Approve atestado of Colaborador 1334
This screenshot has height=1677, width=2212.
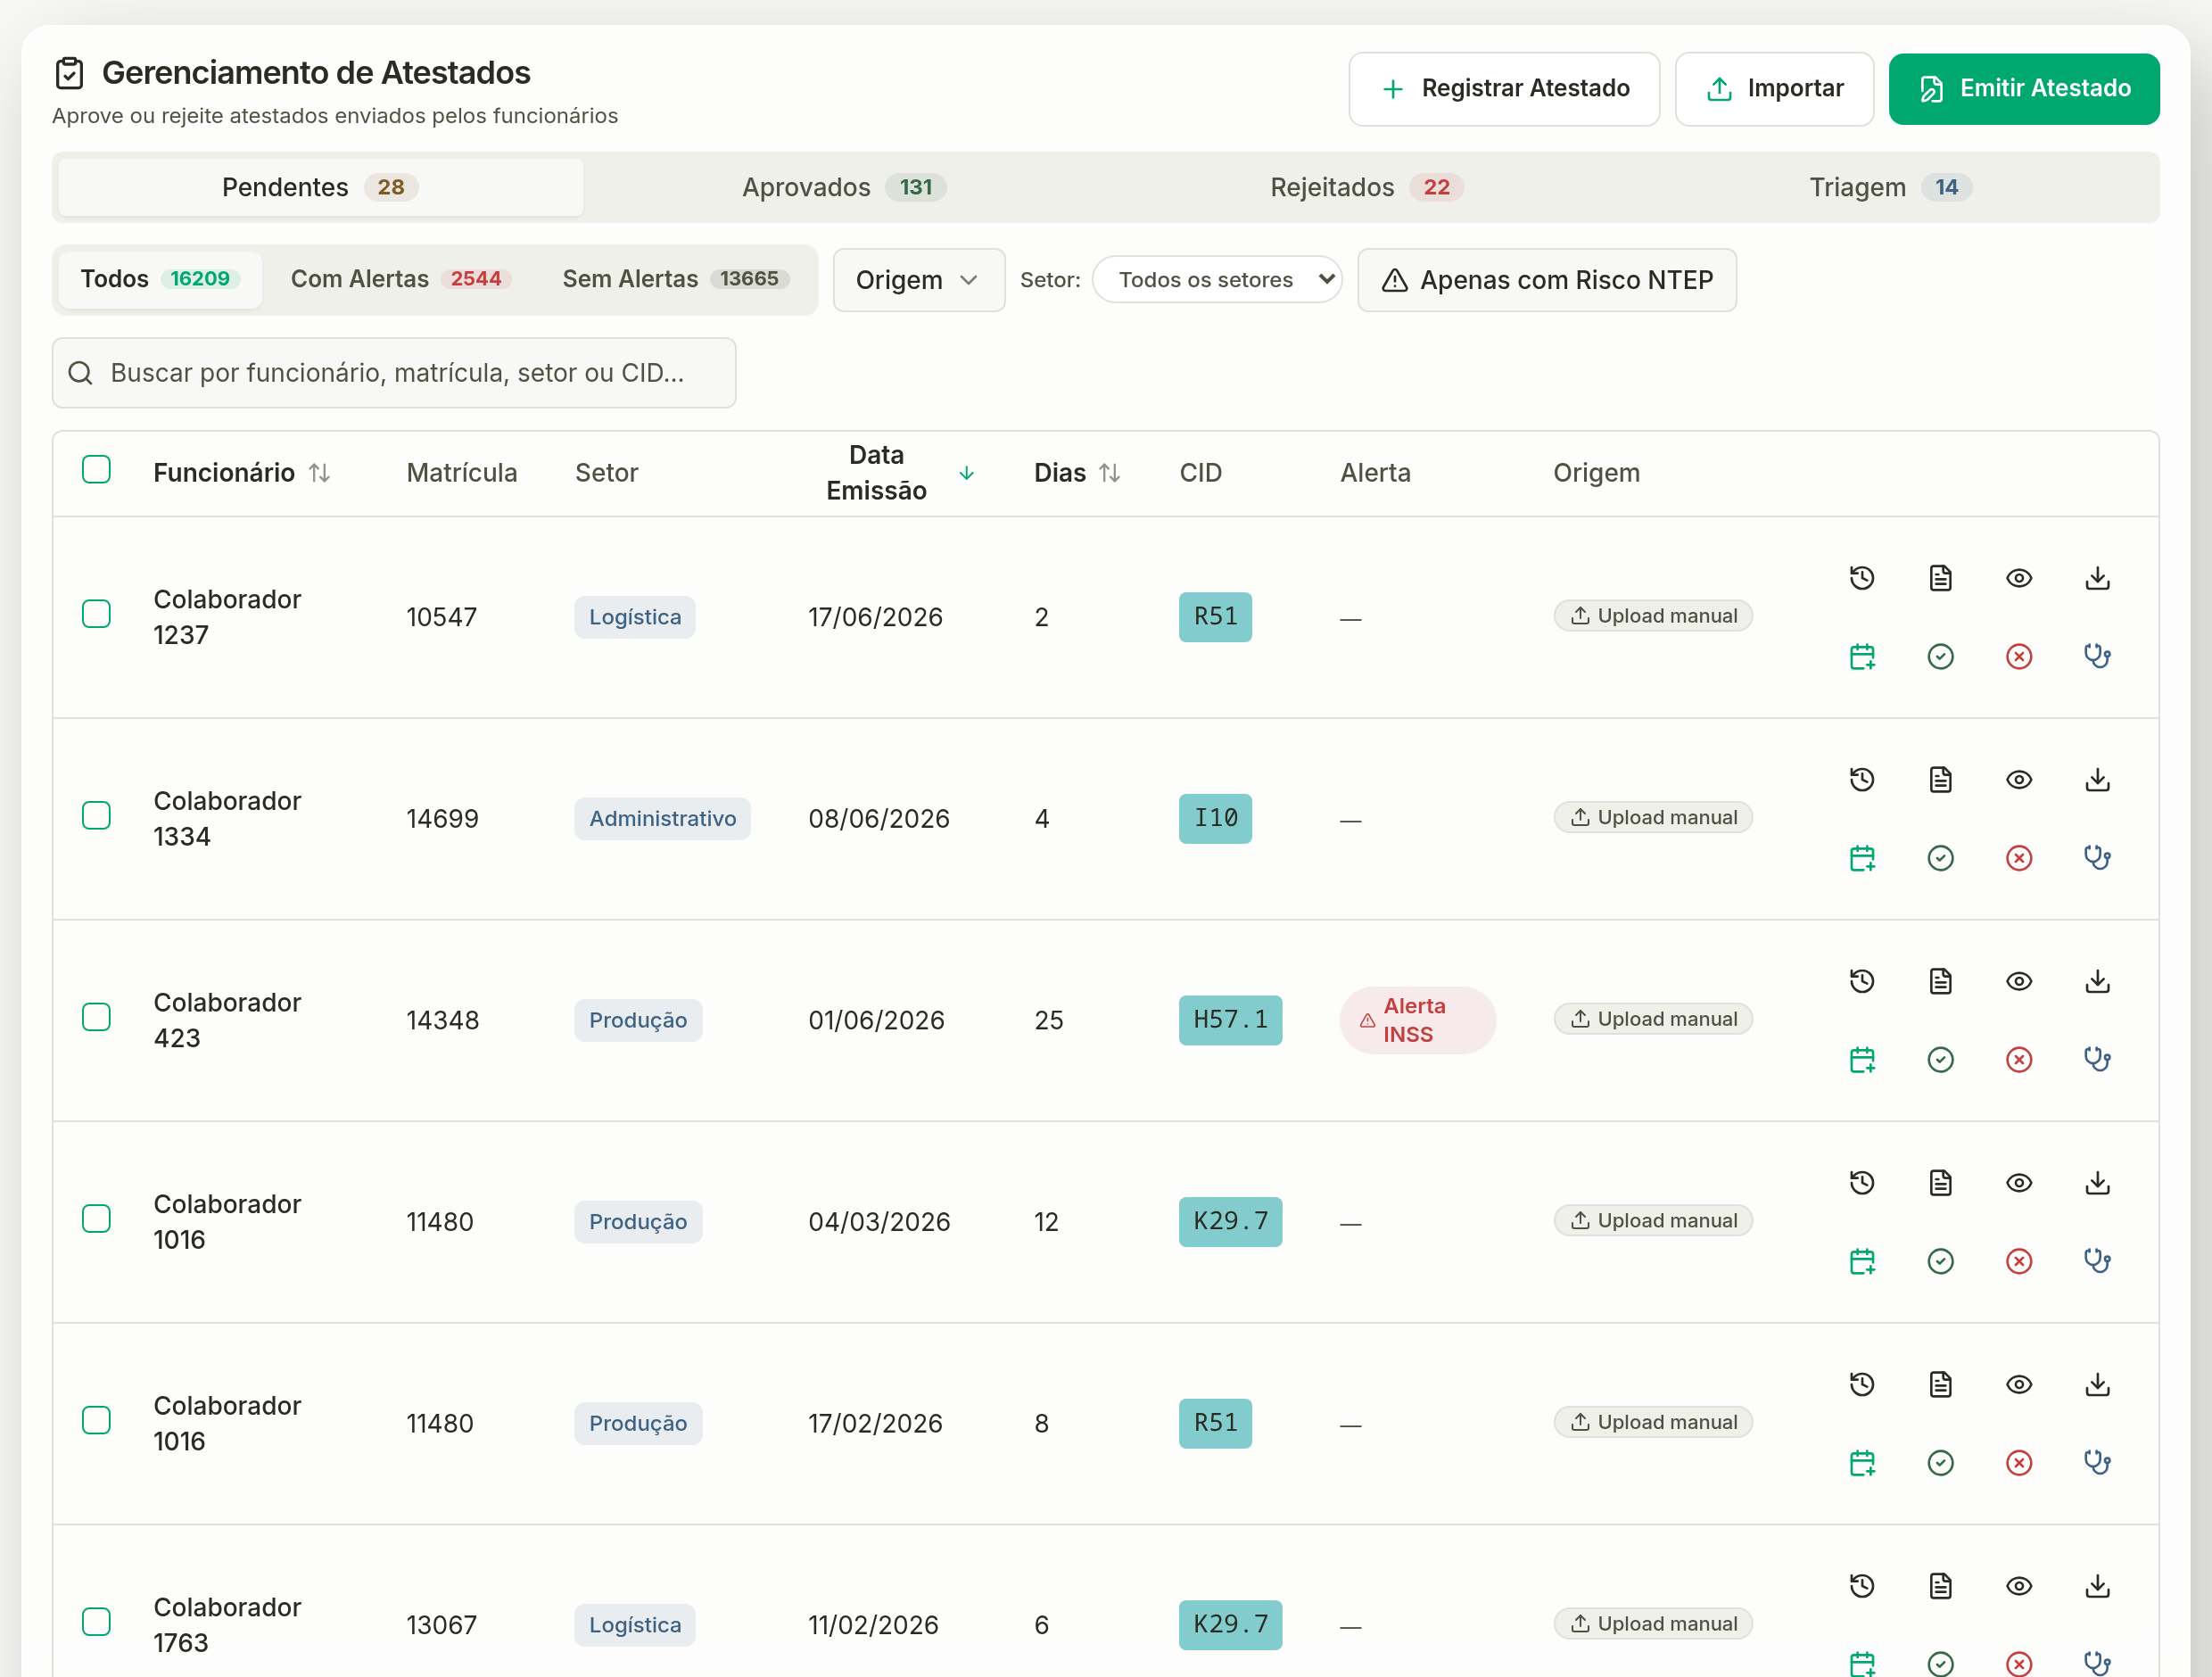tap(1940, 858)
